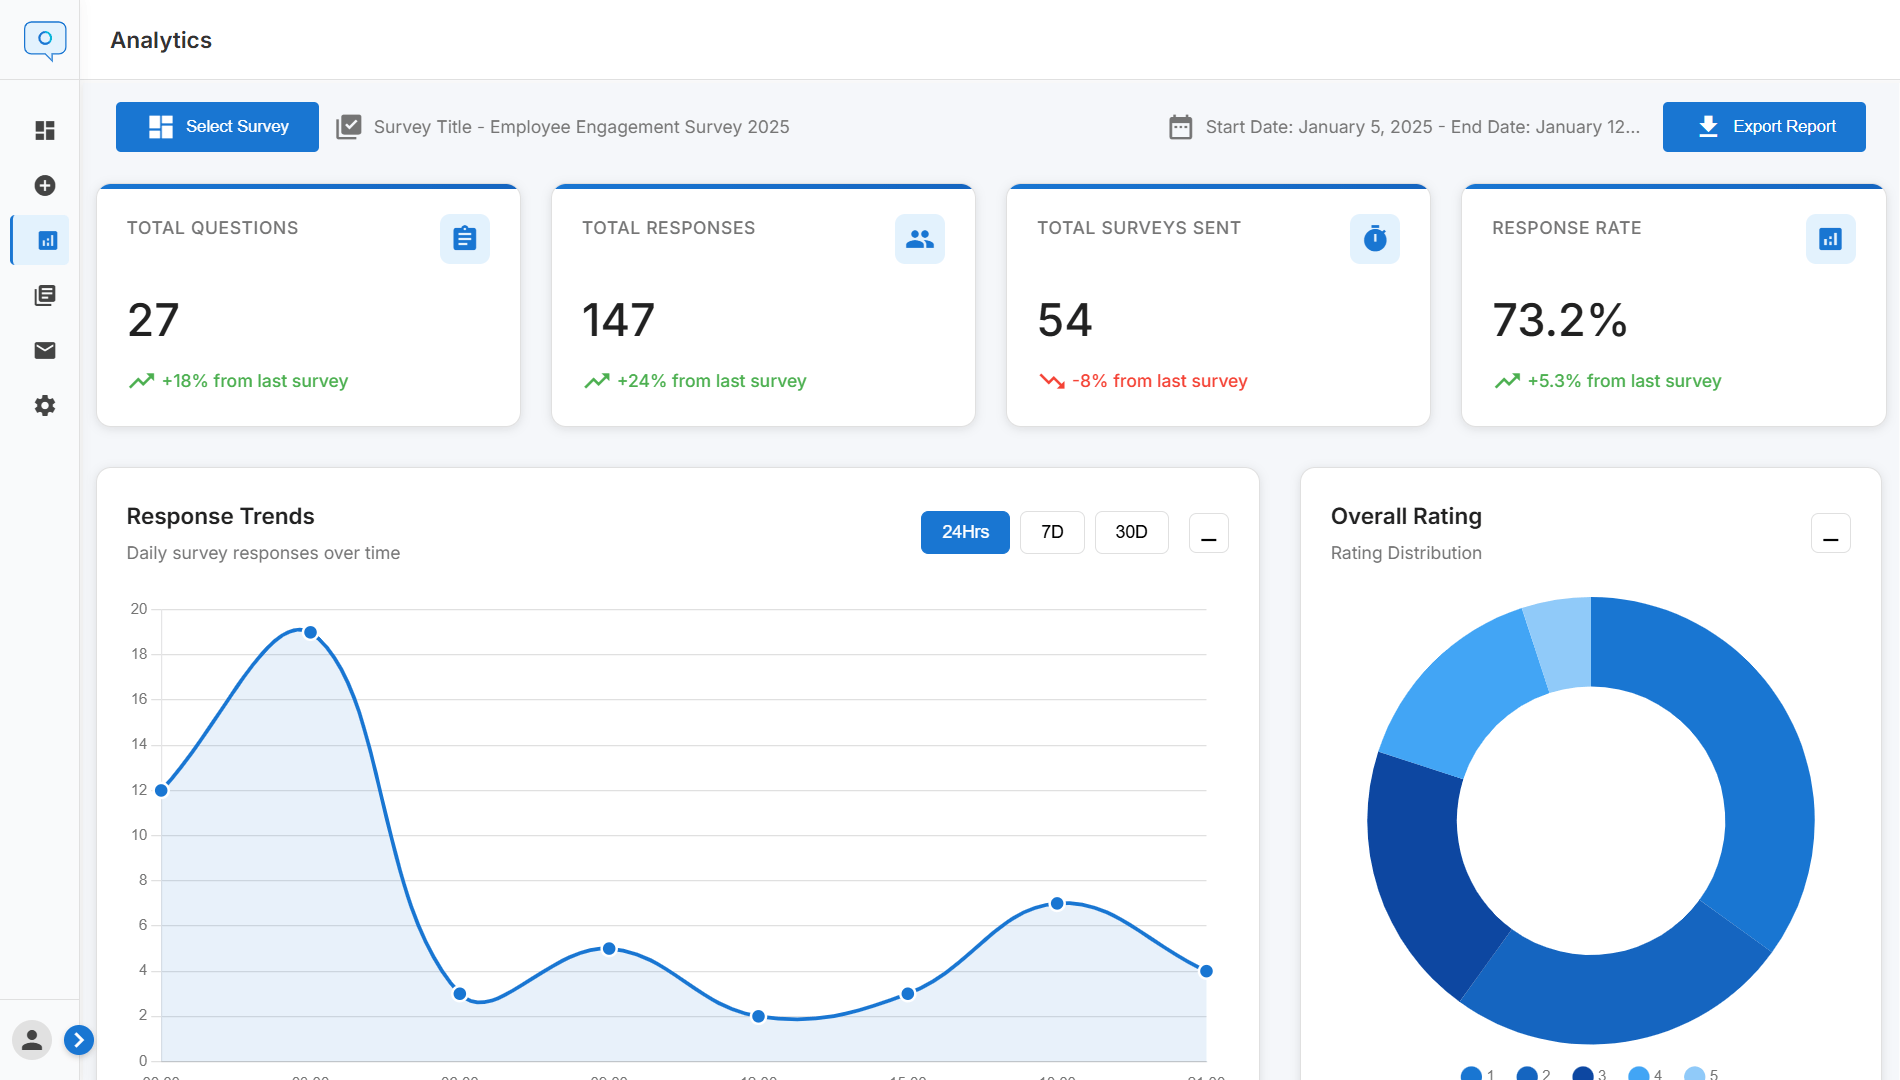This screenshot has height=1080, width=1900.
Task: Open settings via the gear icon
Action: point(44,405)
